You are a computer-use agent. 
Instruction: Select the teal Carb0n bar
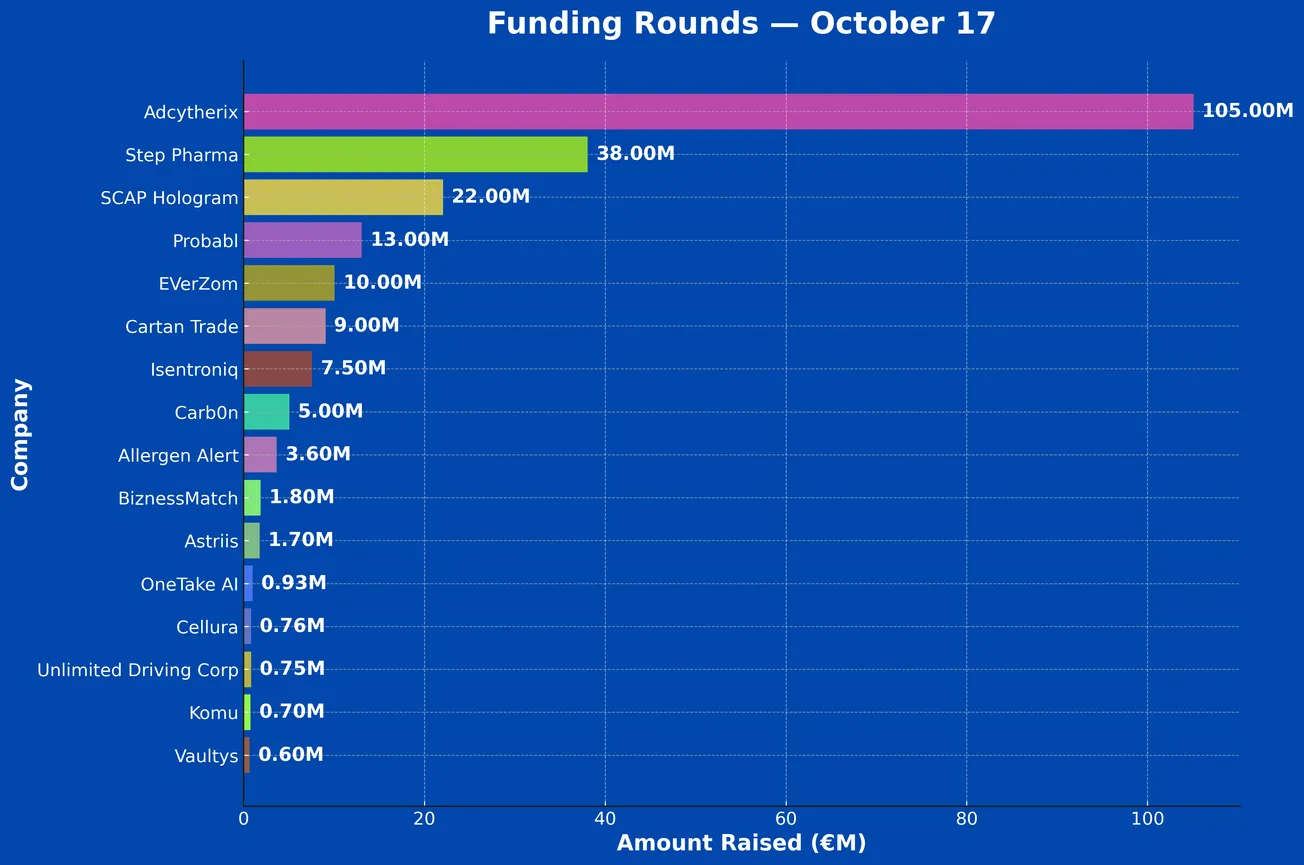(x=266, y=412)
